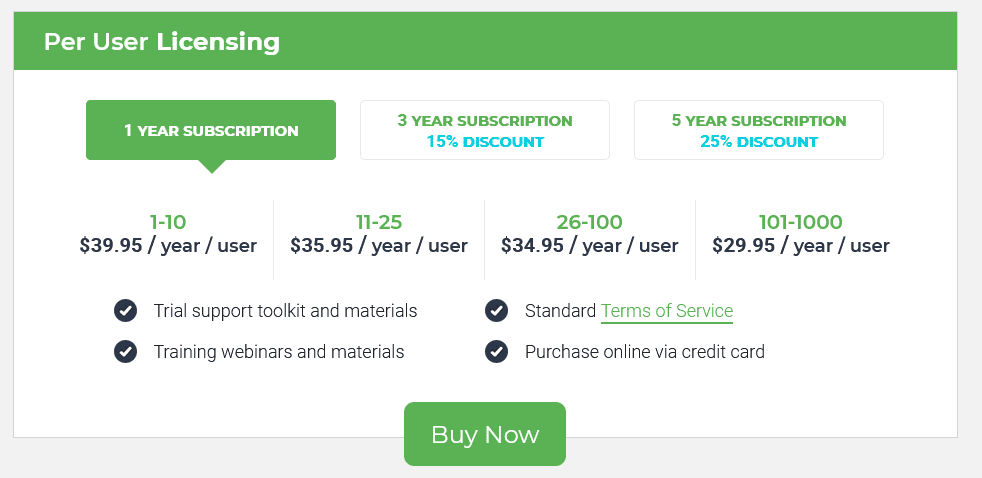Viewport: 982px width, 478px height.
Task: Click the $29.95 / year / user price
Action: [x=800, y=246]
